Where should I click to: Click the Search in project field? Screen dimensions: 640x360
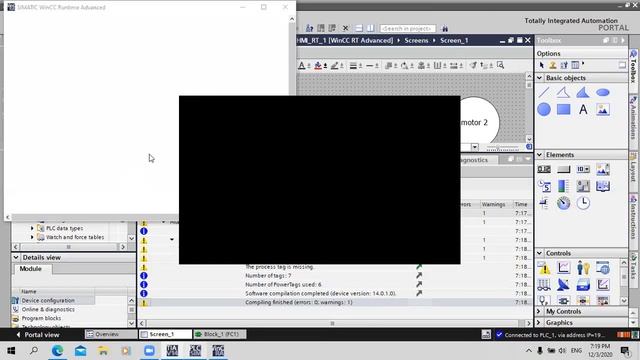pyautogui.click(x=407, y=28)
